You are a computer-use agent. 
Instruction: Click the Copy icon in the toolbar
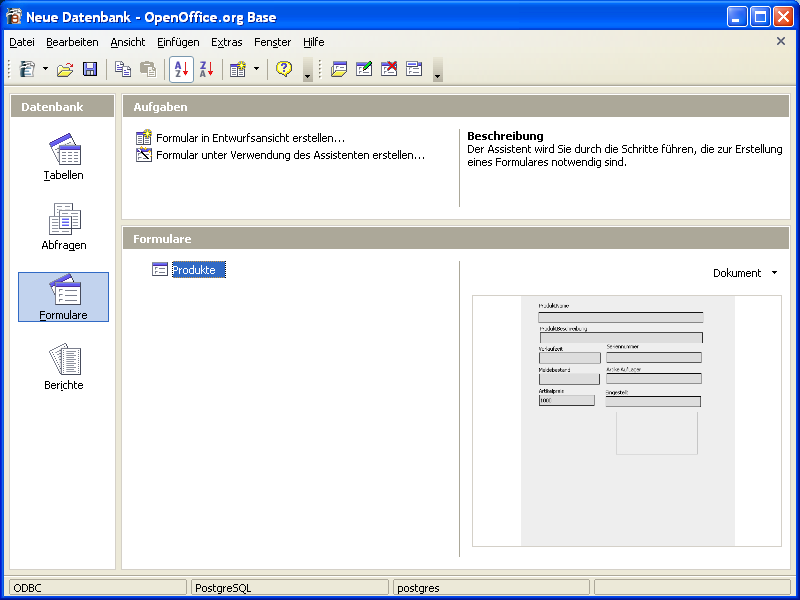(122, 69)
